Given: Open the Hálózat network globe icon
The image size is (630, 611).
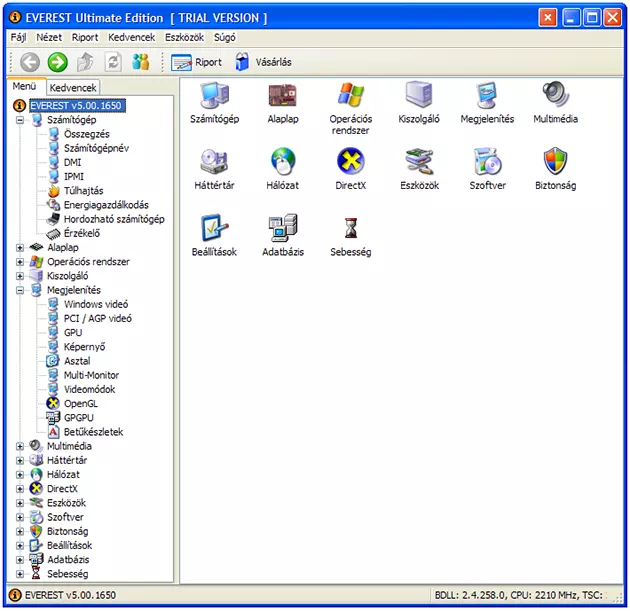Looking at the screenshot, I should 282,161.
